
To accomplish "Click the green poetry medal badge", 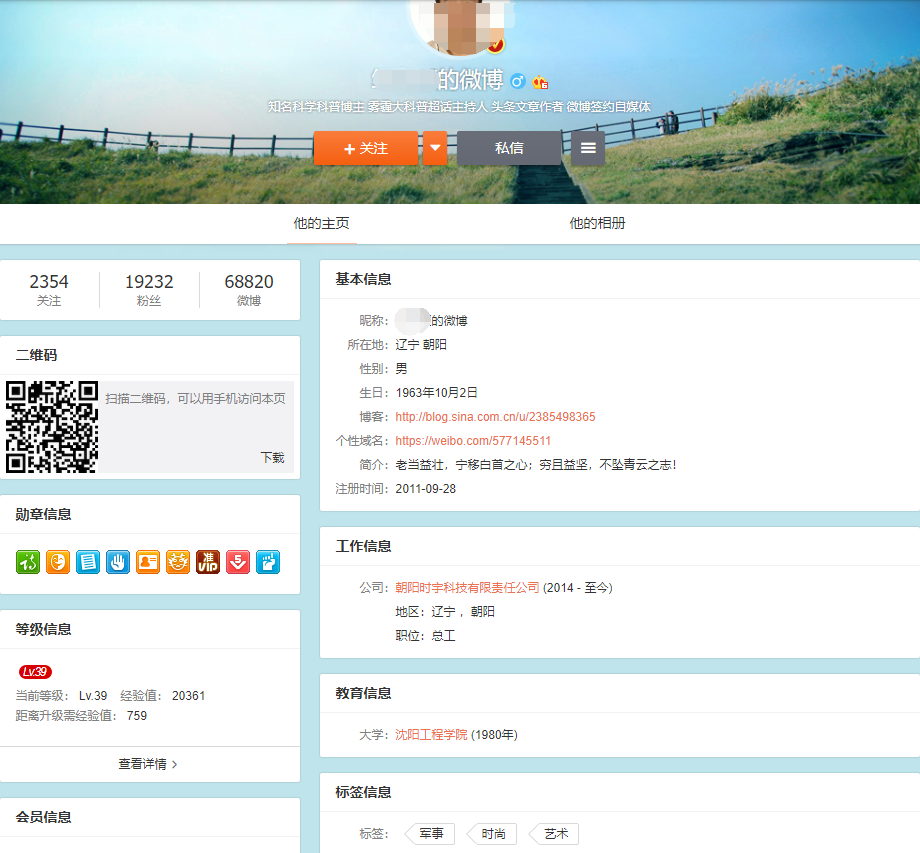I will pyautogui.click(x=27, y=562).
